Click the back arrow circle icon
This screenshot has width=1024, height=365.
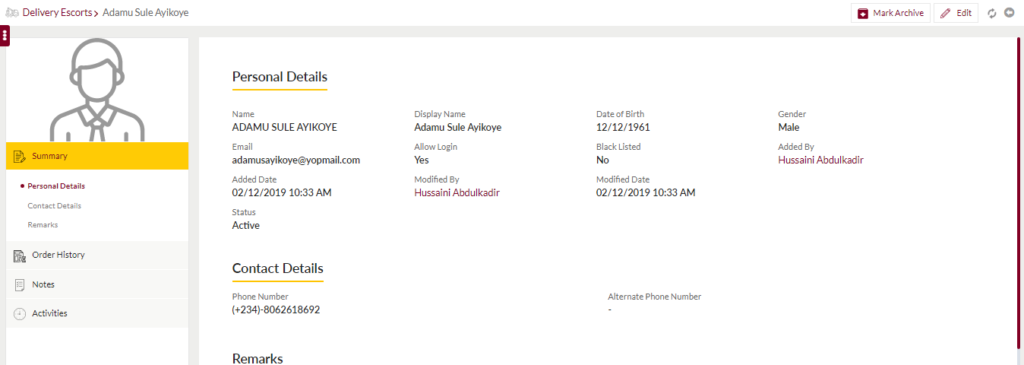[1010, 13]
